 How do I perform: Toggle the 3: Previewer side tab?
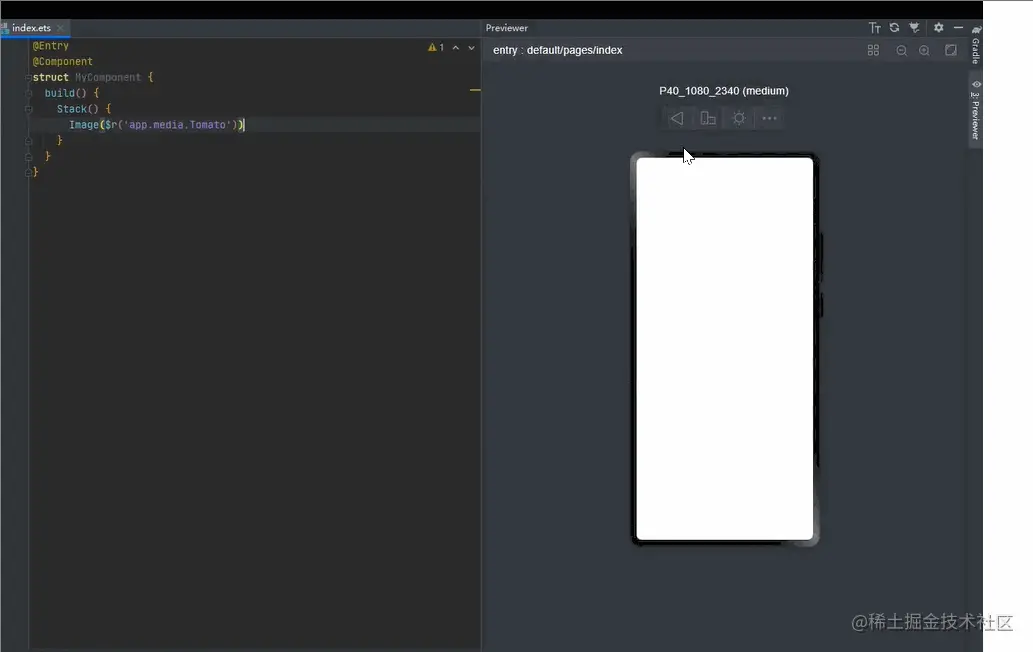(x=976, y=110)
